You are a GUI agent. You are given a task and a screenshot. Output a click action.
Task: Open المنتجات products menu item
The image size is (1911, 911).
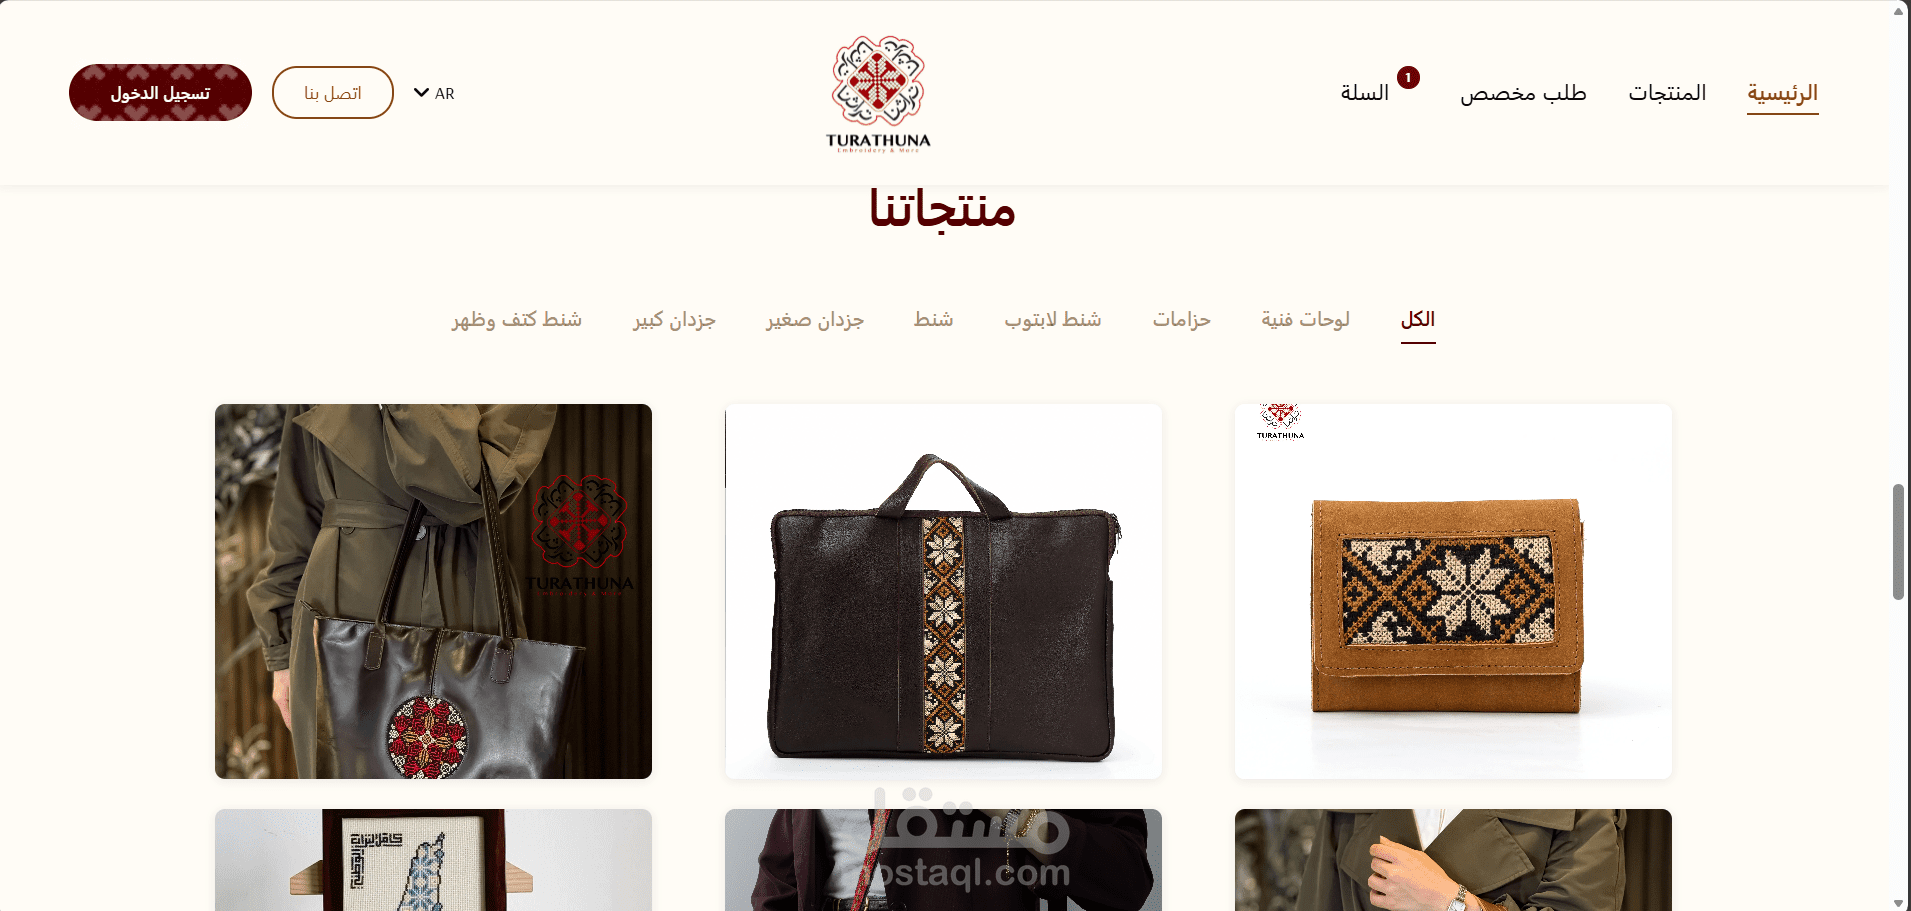tap(1667, 93)
